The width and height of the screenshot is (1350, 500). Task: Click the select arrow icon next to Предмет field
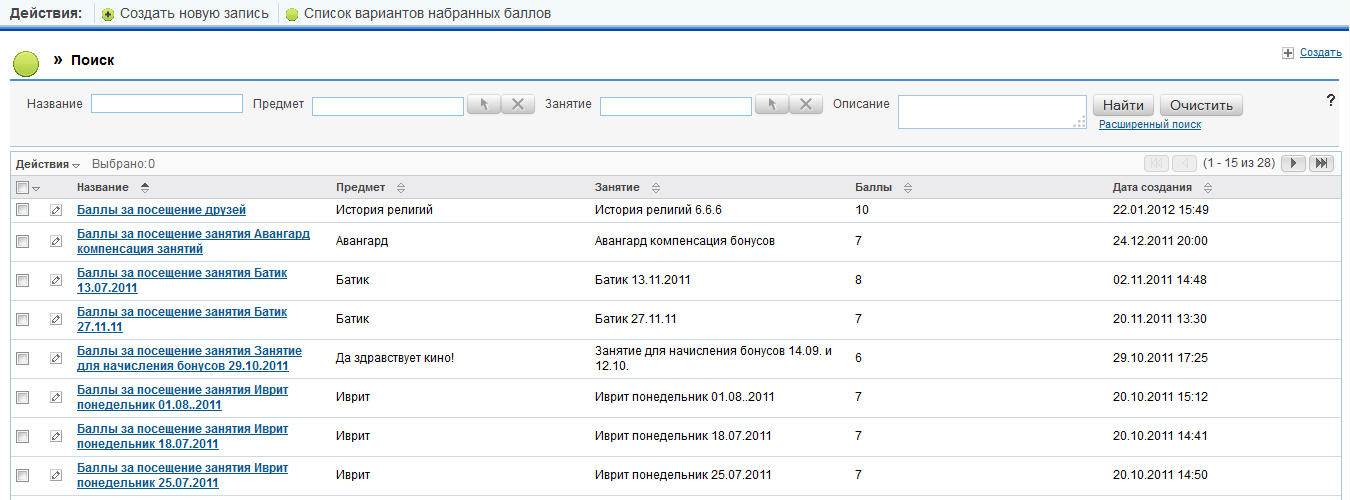pos(483,105)
